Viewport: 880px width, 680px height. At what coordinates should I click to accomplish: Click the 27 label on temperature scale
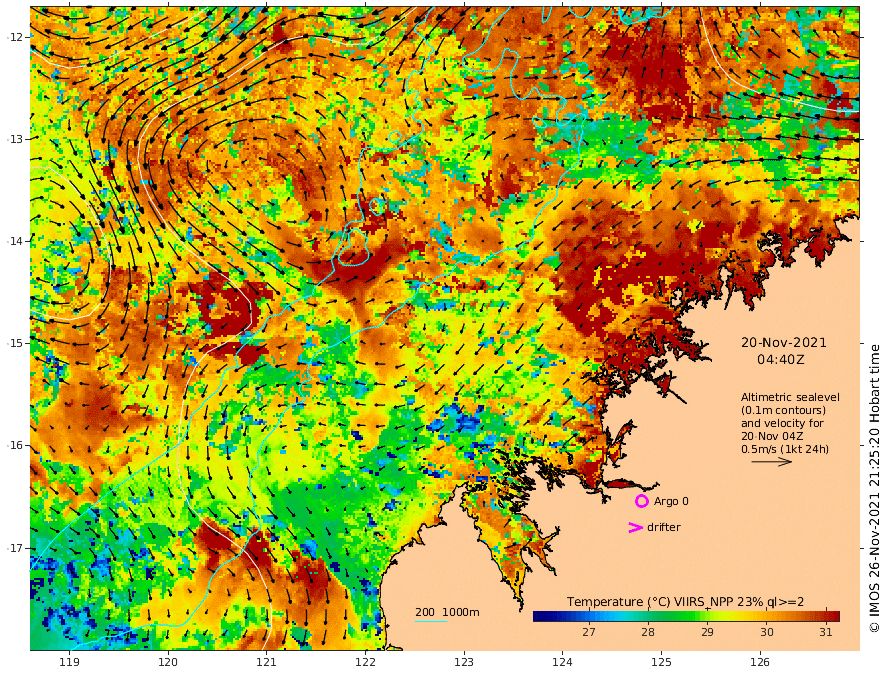(588, 632)
